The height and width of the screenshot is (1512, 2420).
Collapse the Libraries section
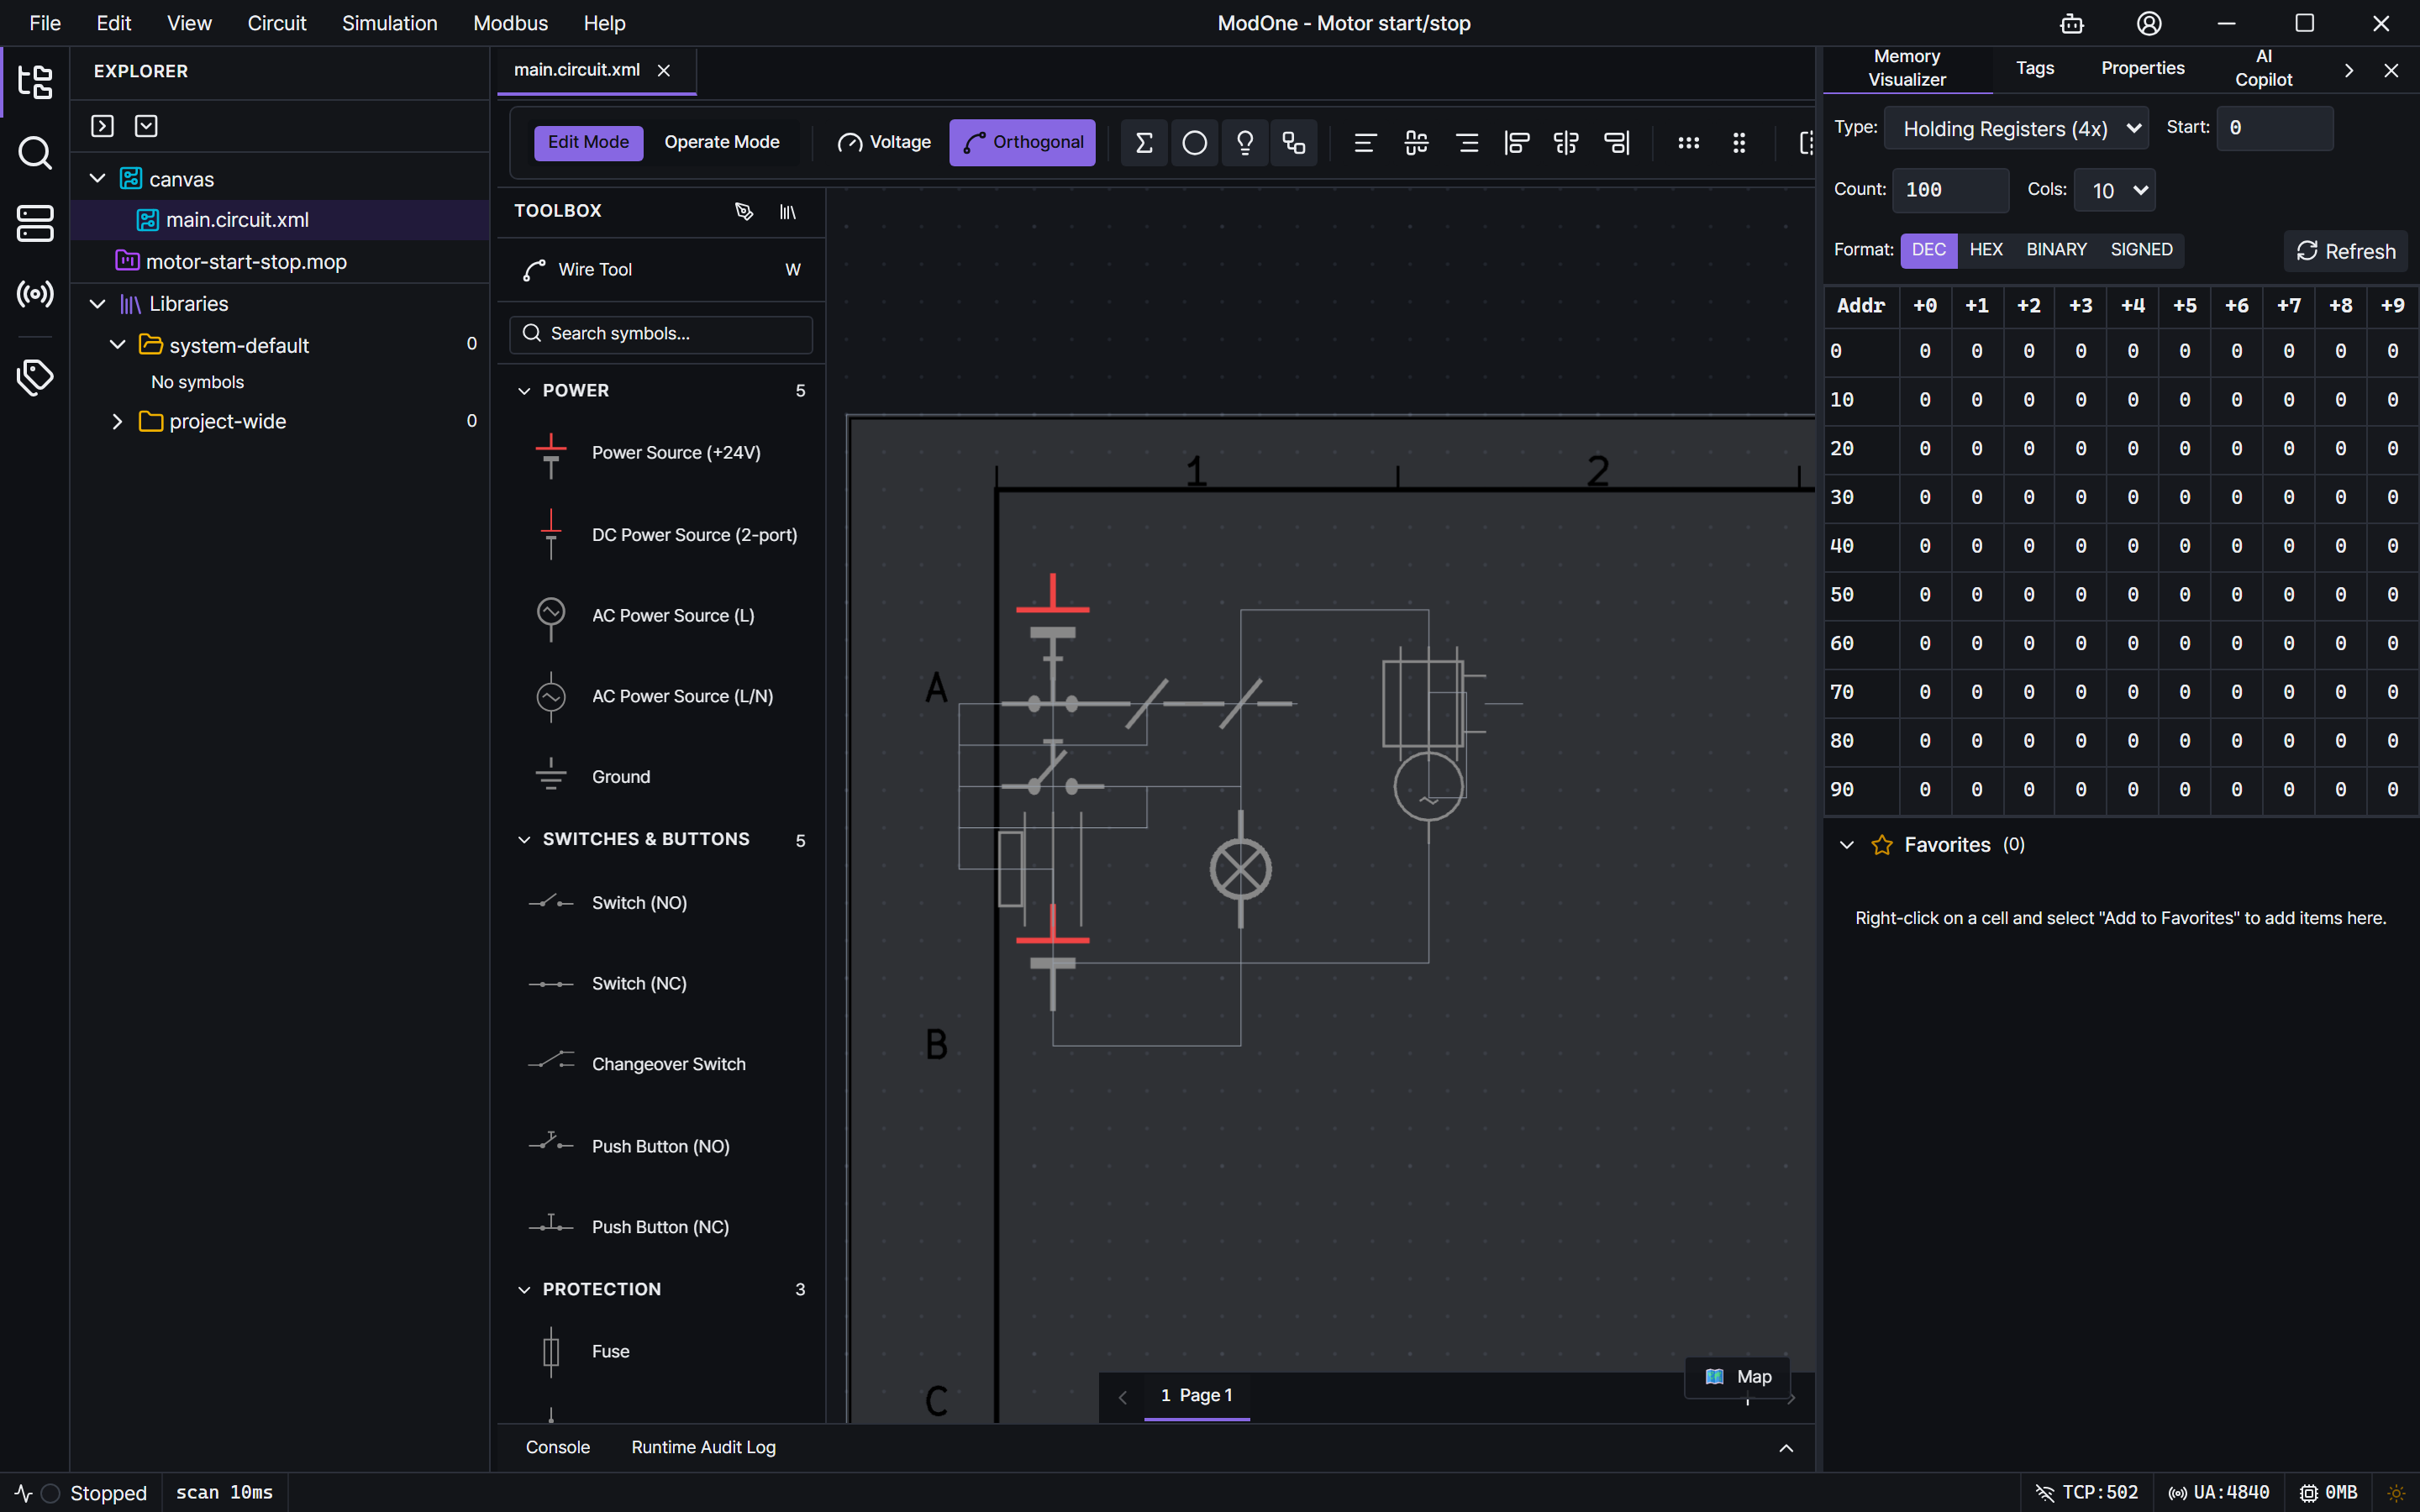[97, 304]
